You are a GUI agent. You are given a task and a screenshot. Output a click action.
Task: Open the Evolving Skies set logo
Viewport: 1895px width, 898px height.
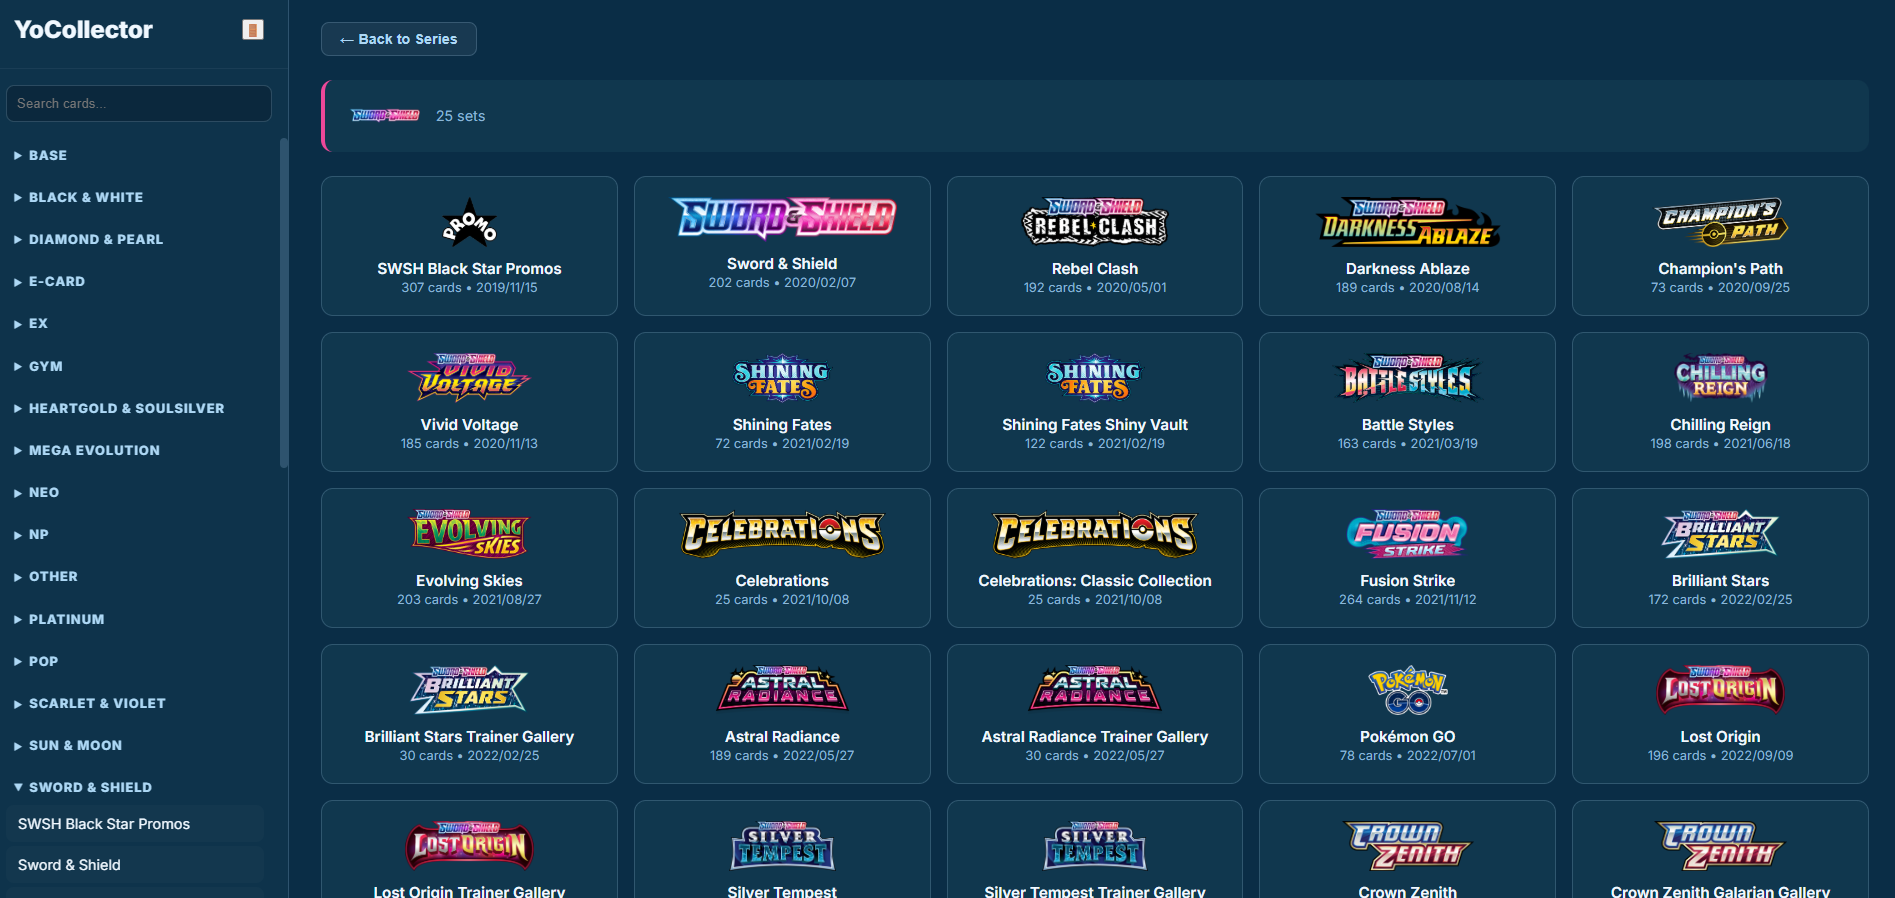click(469, 535)
